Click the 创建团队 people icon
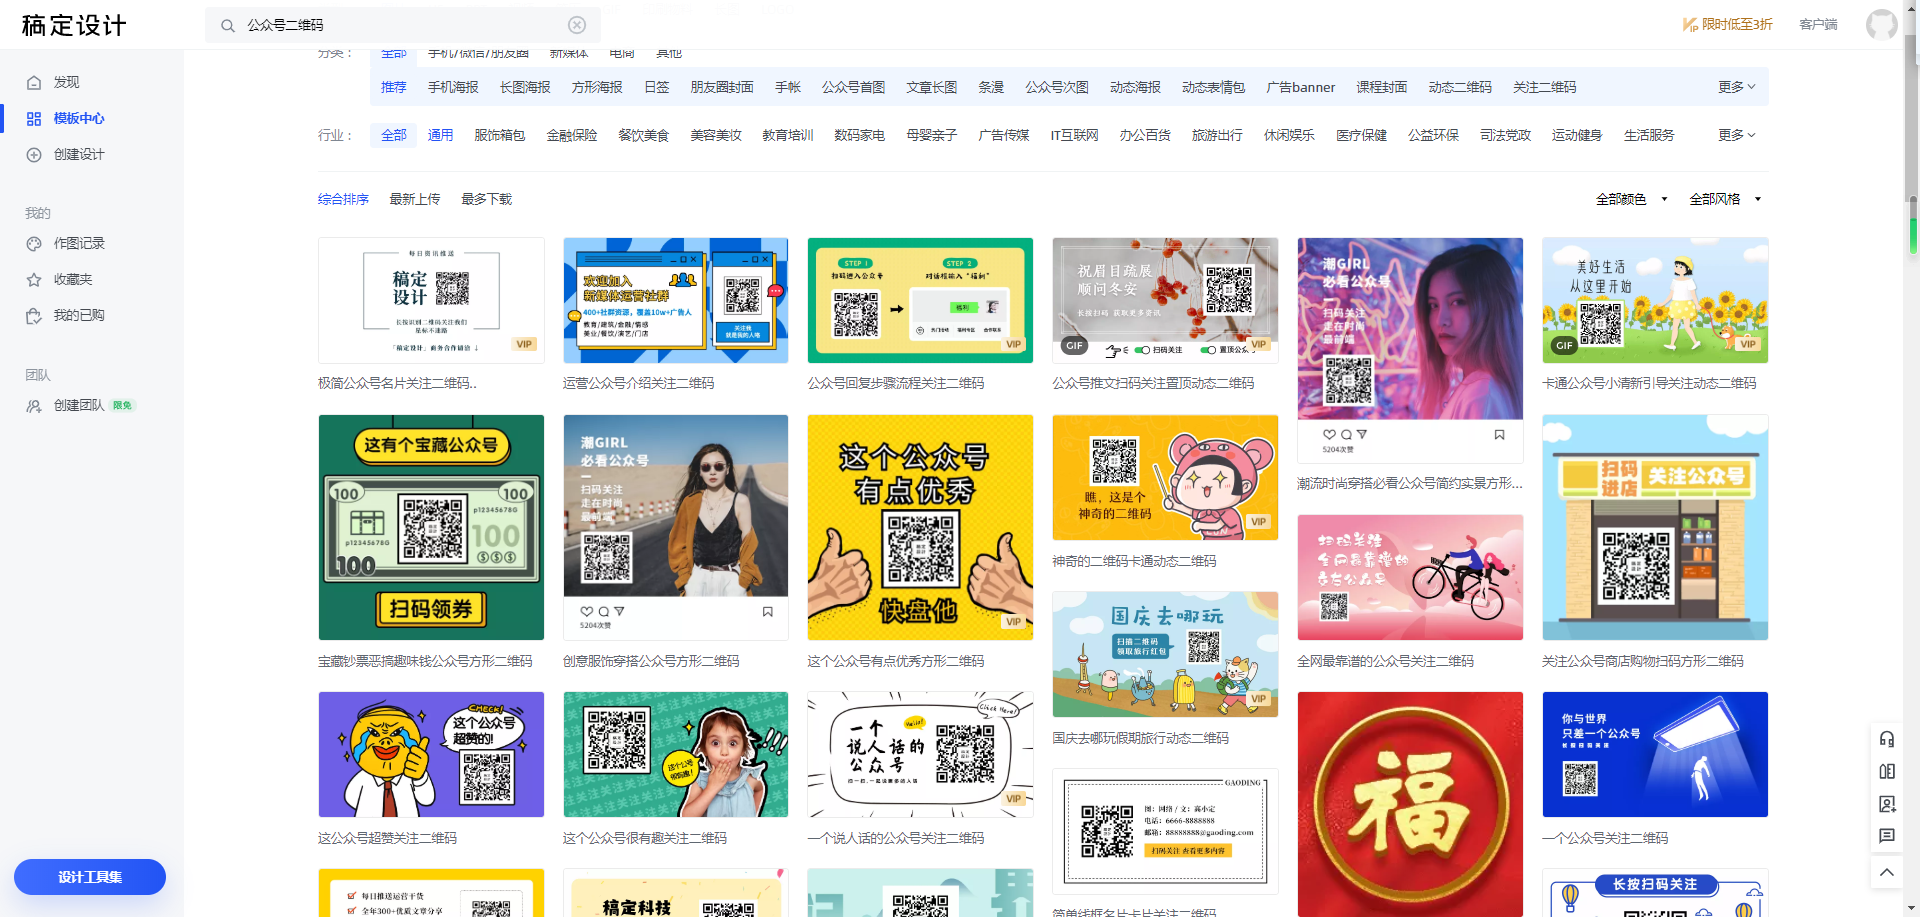This screenshot has width=1920, height=917. pos(34,405)
